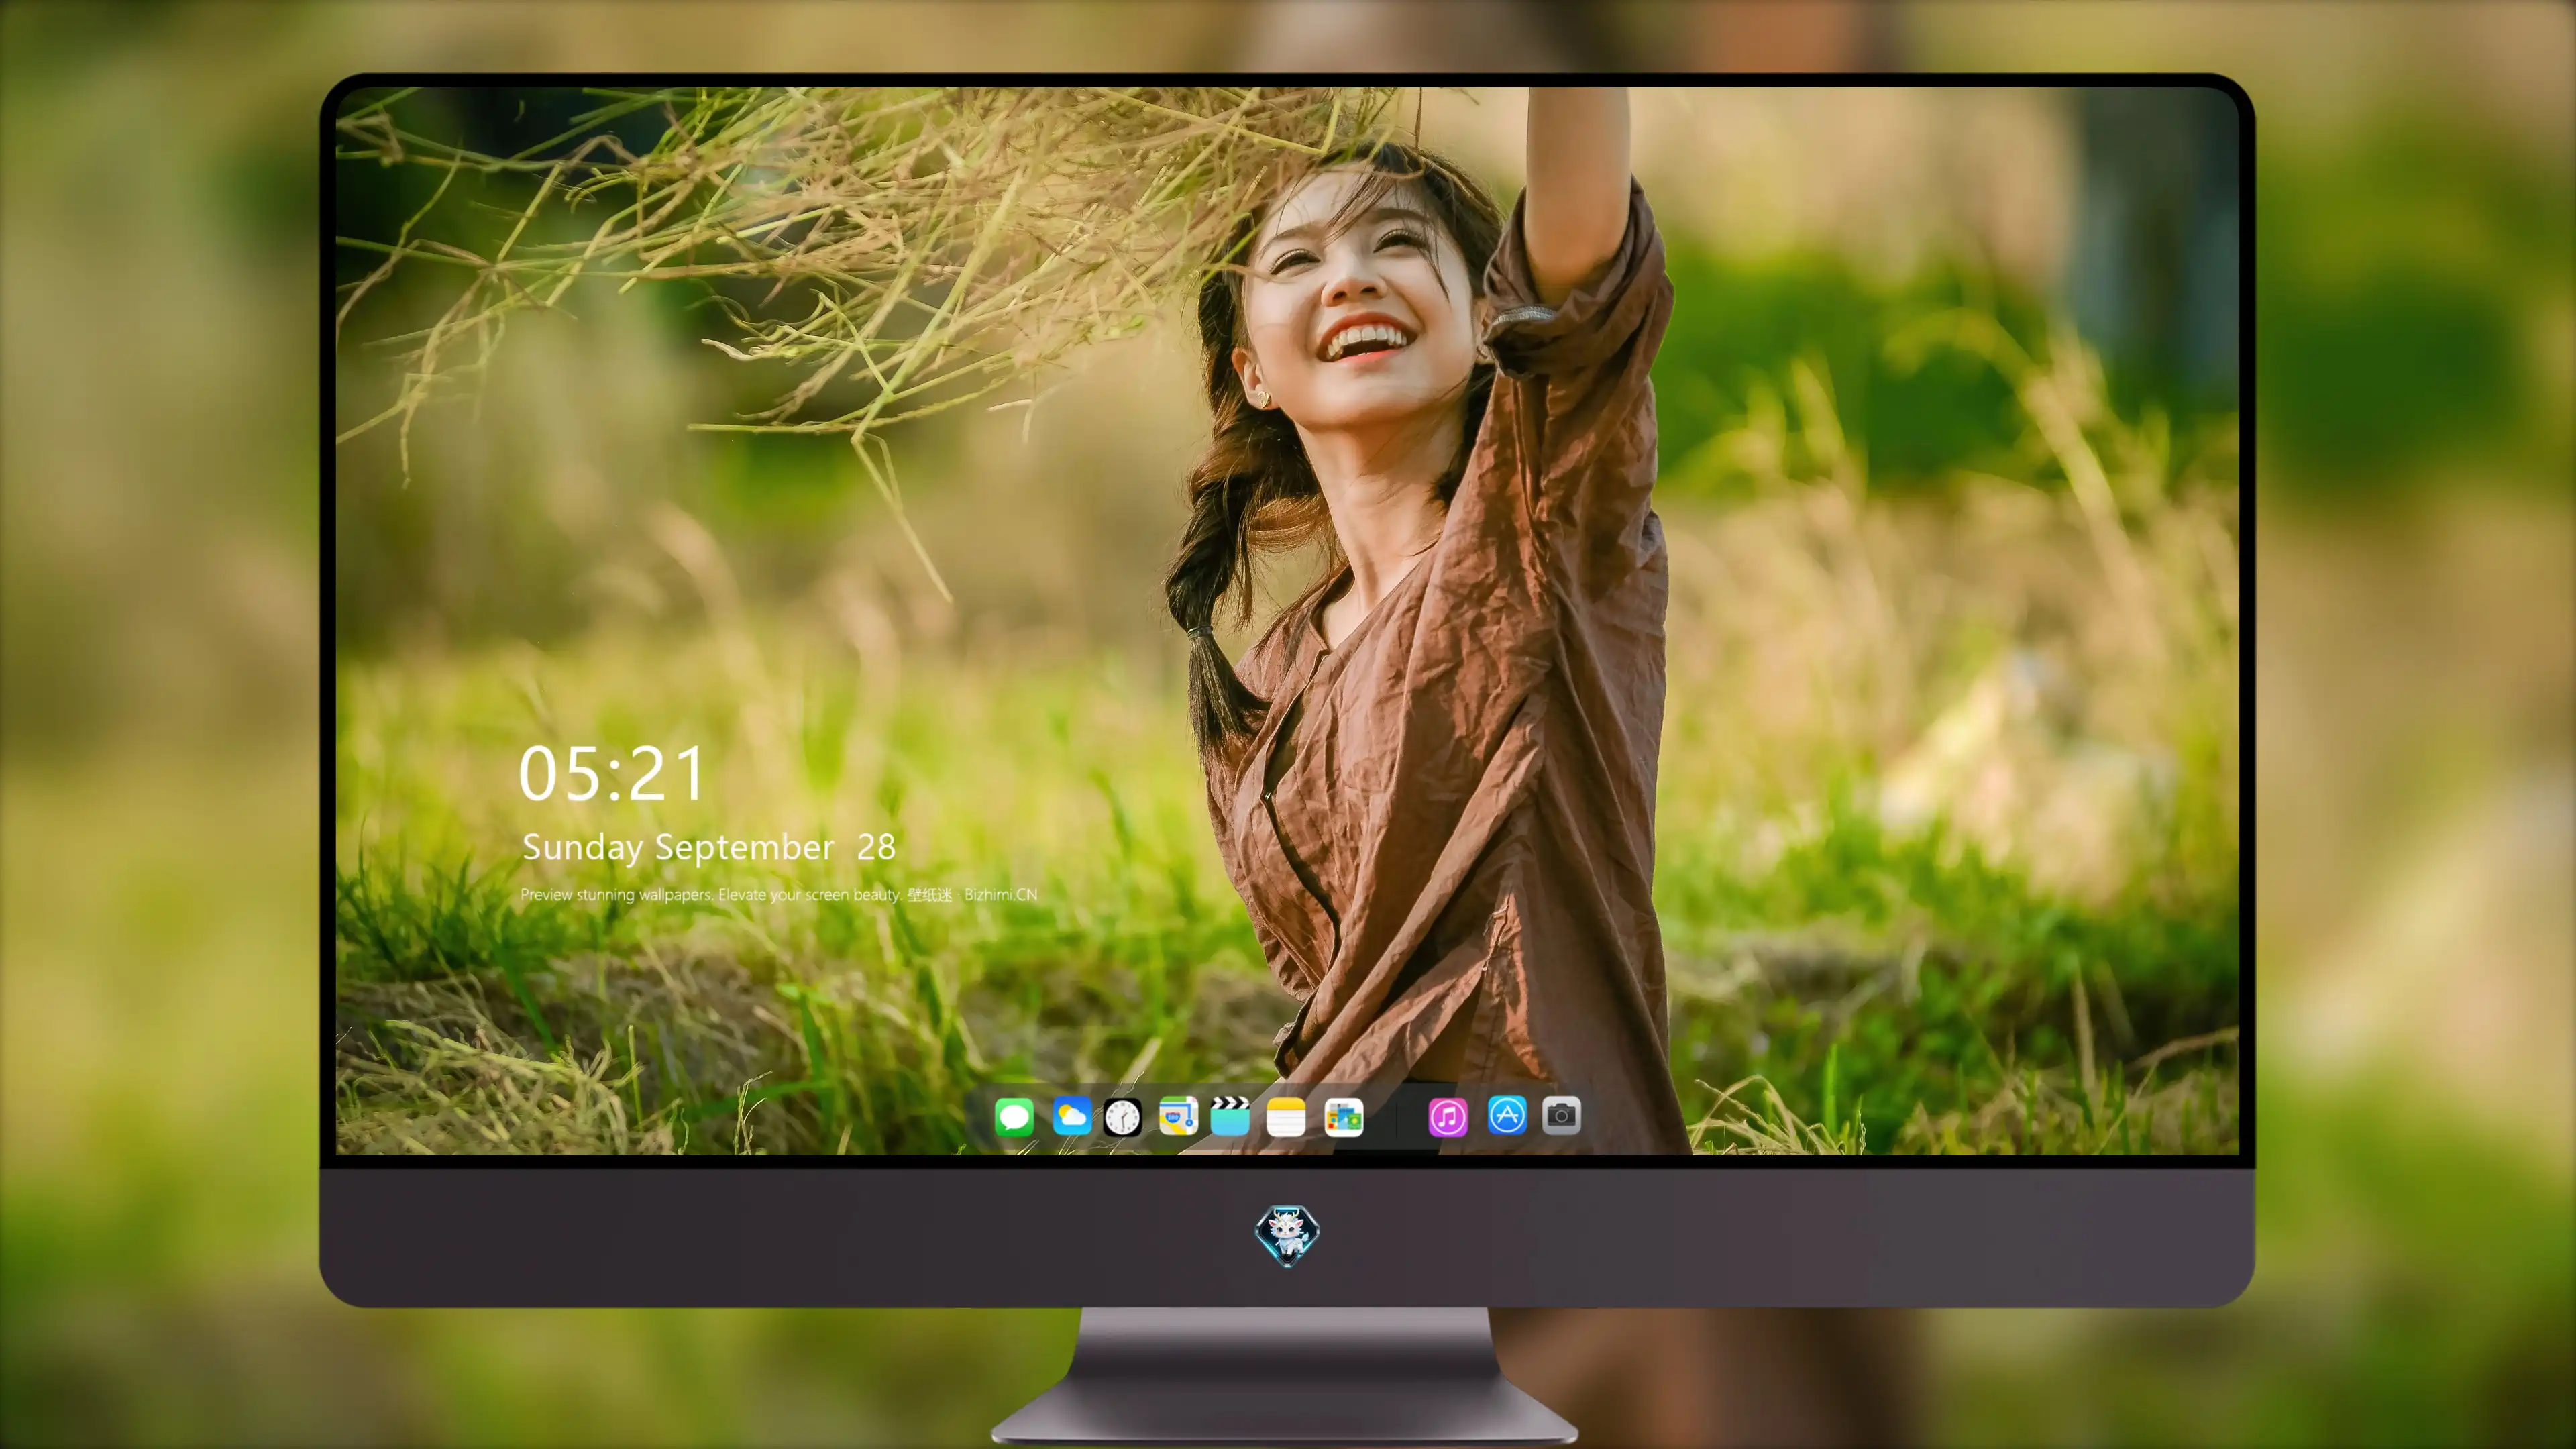The height and width of the screenshot is (1449, 2576).
Task: Click the date text Sunday September 28
Action: click(708, 848)
